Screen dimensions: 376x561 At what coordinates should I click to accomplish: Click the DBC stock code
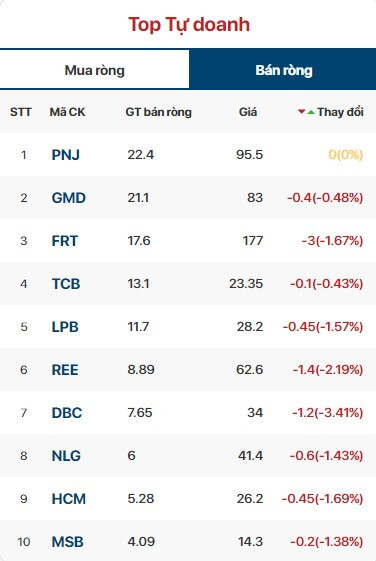67,413
